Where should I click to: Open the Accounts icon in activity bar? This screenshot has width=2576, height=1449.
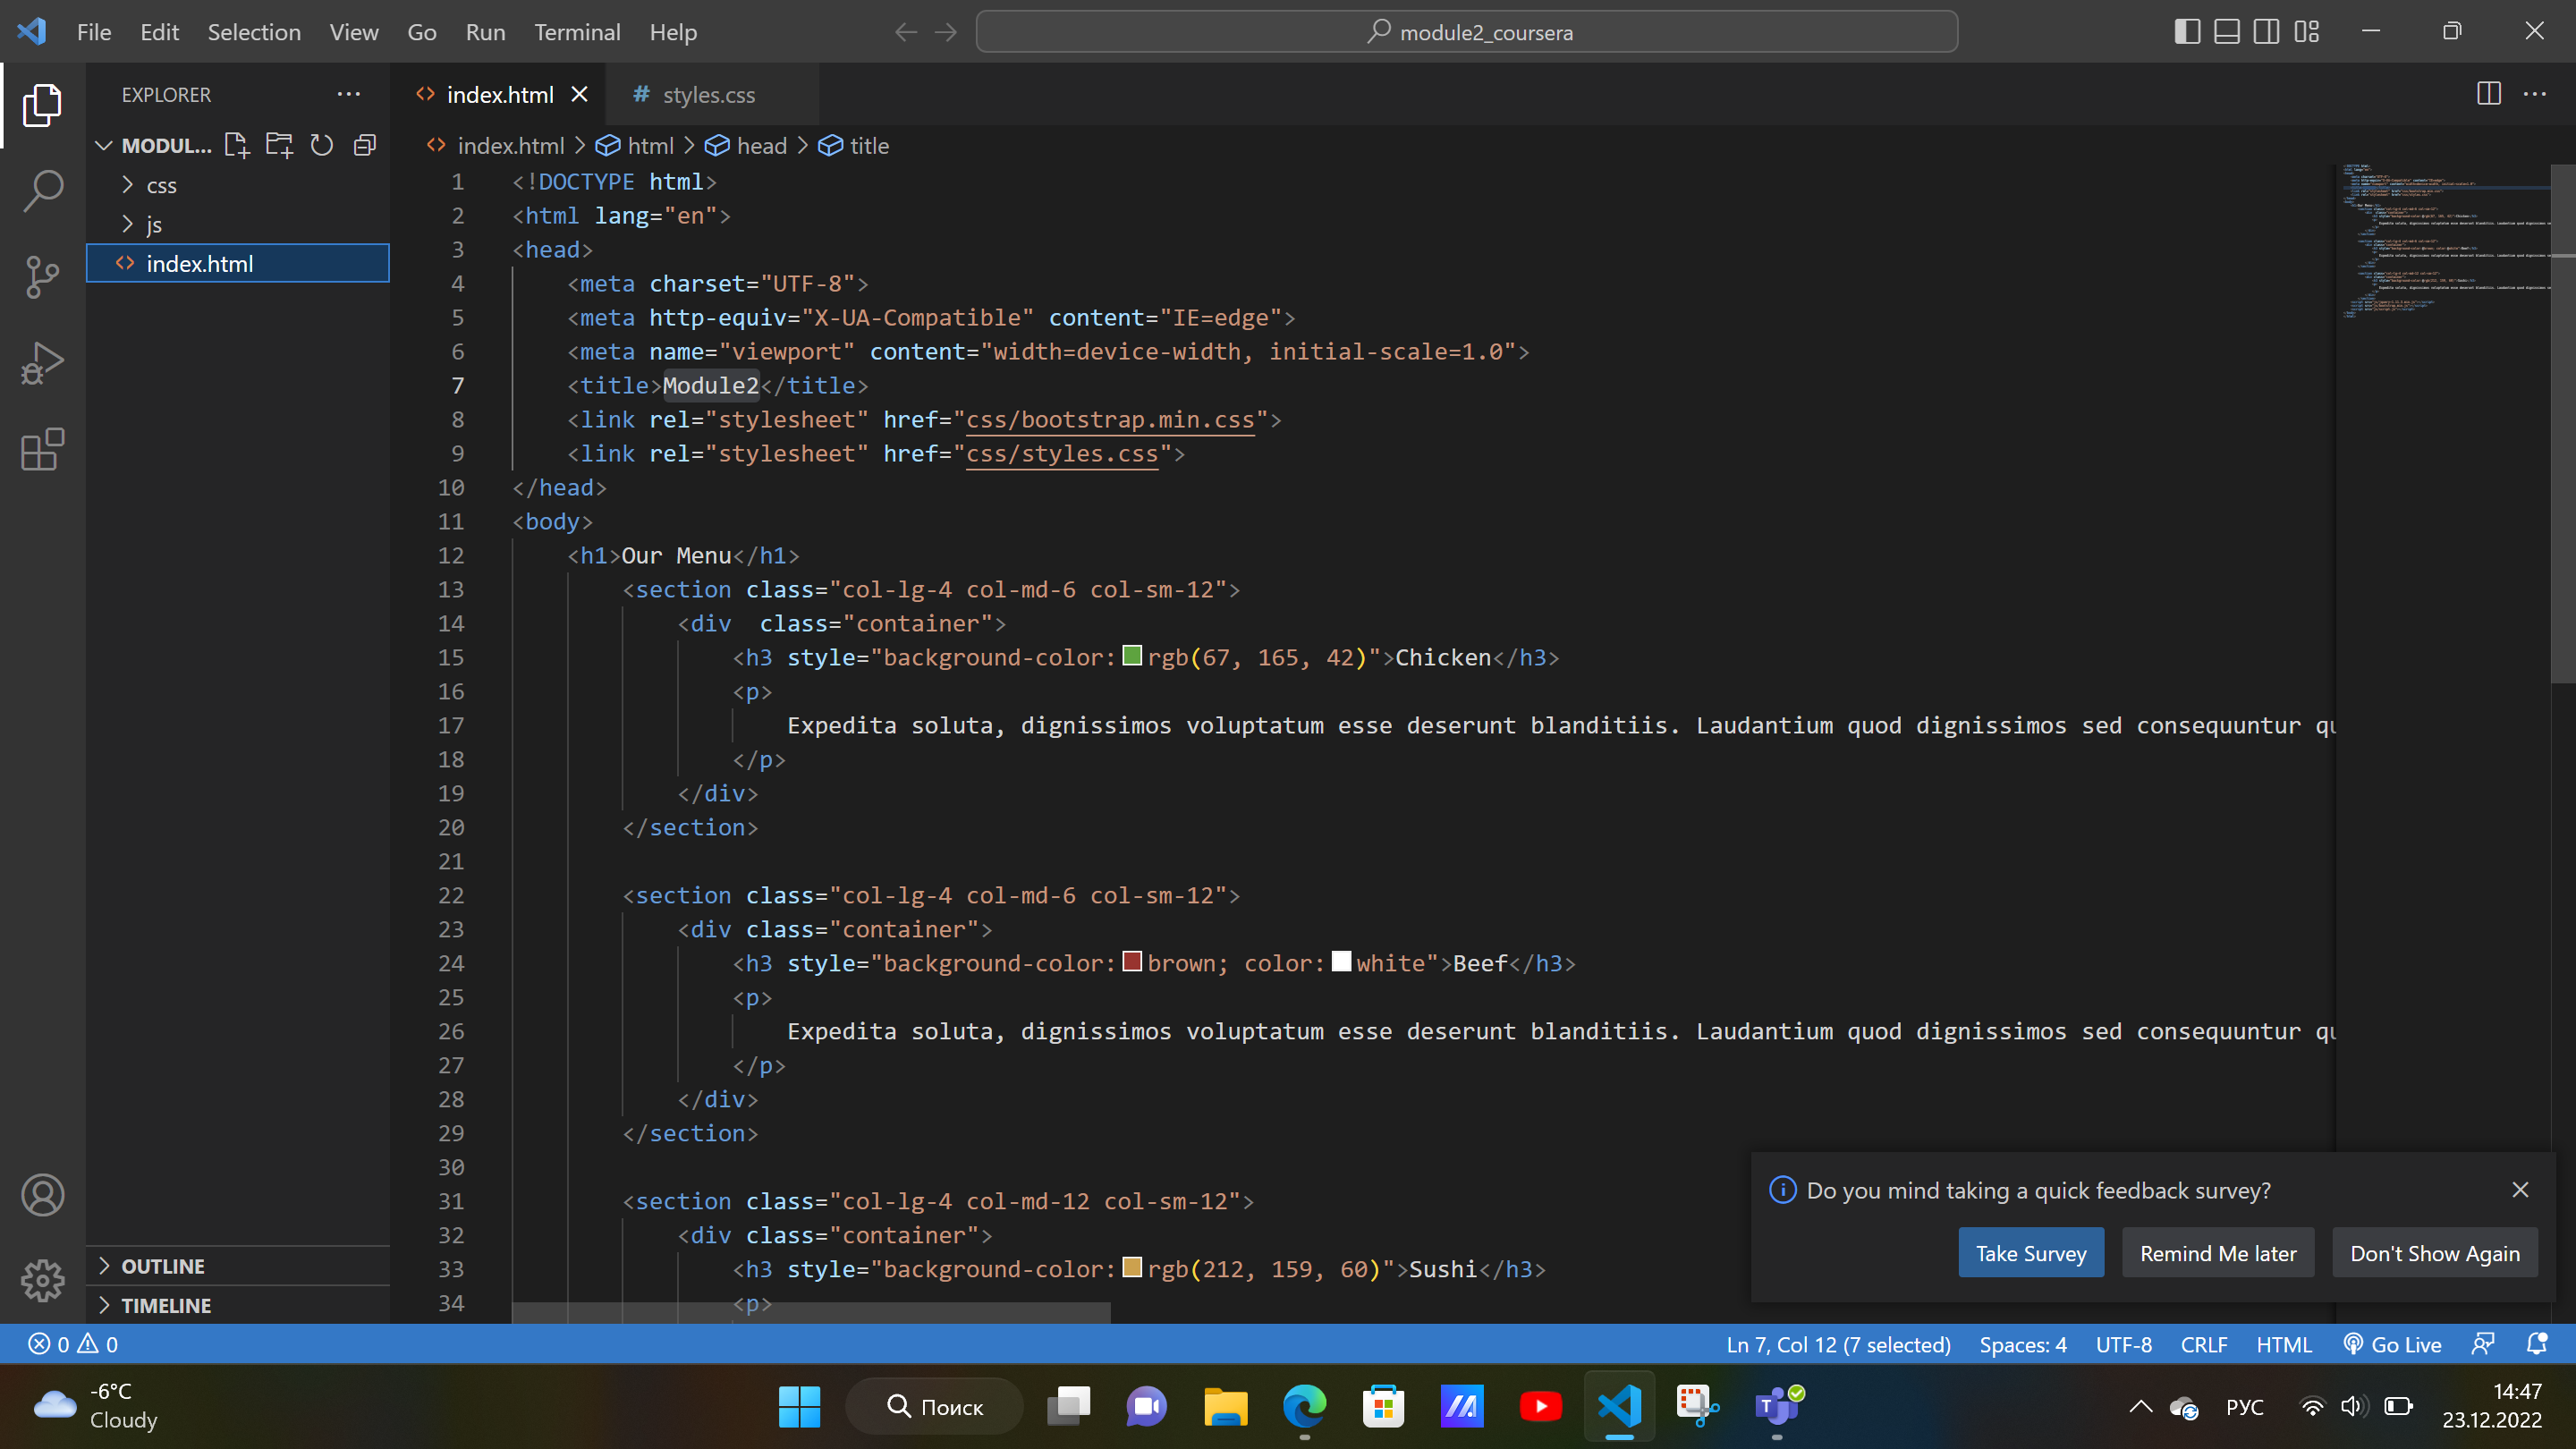43,1194
